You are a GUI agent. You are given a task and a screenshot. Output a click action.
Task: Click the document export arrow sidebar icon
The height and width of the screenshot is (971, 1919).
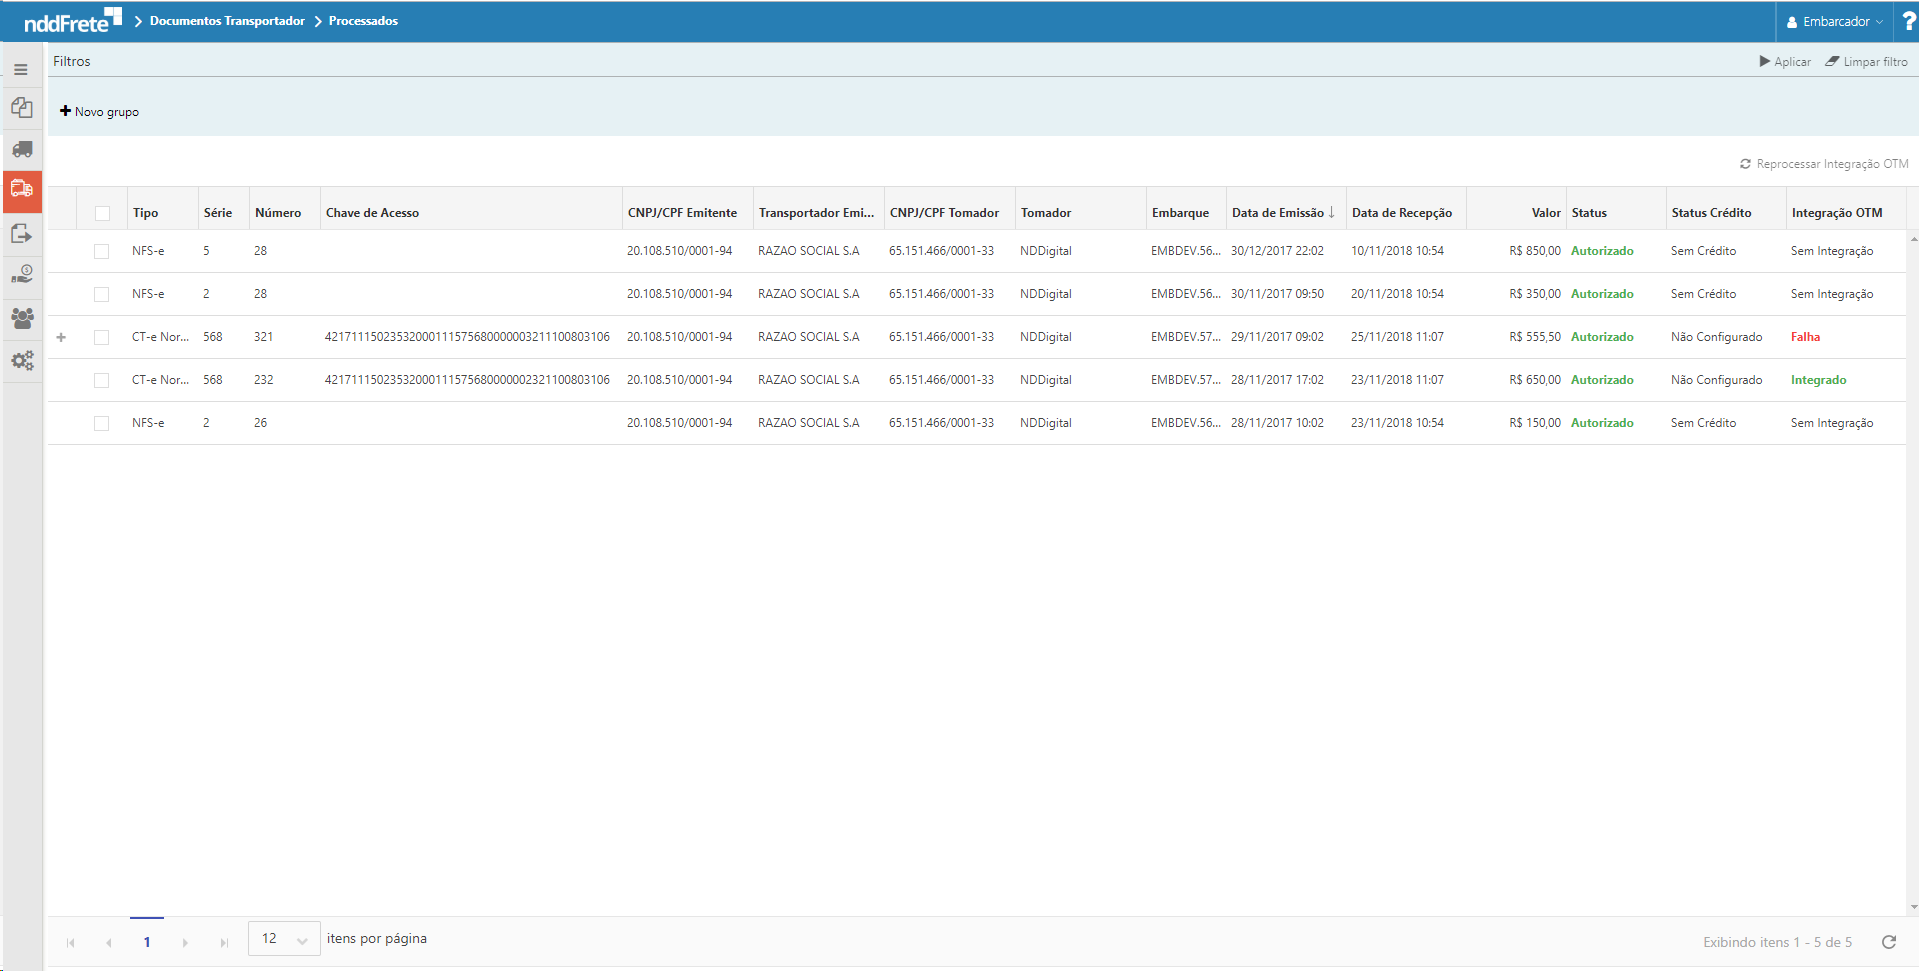click(22, 234)
